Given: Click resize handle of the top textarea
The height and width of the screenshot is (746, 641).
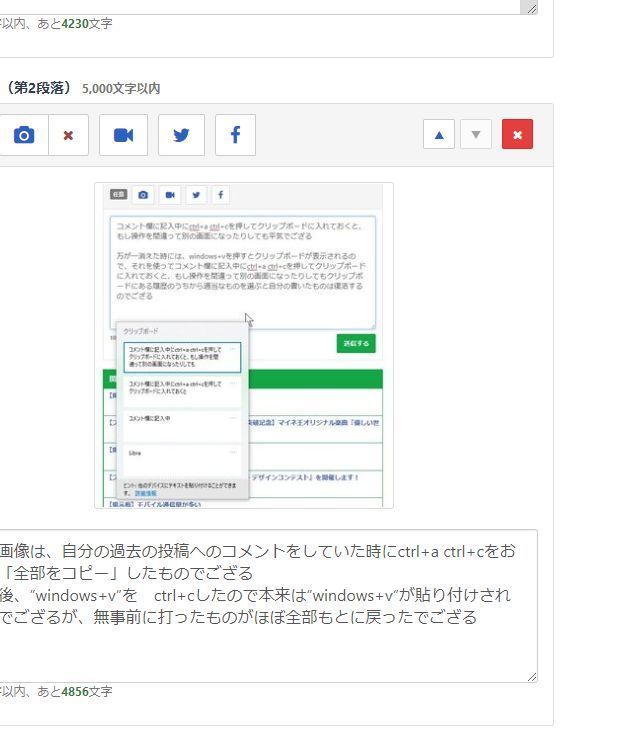Looking at the screenshot, I should [531, 8].
